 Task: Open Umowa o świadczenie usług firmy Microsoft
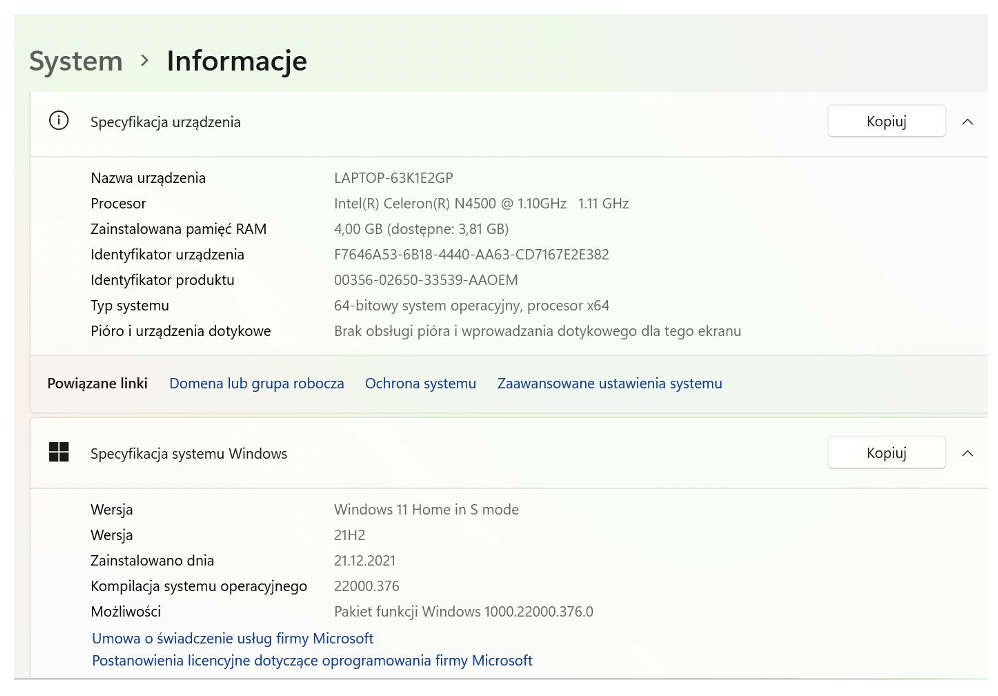point(232,638)
